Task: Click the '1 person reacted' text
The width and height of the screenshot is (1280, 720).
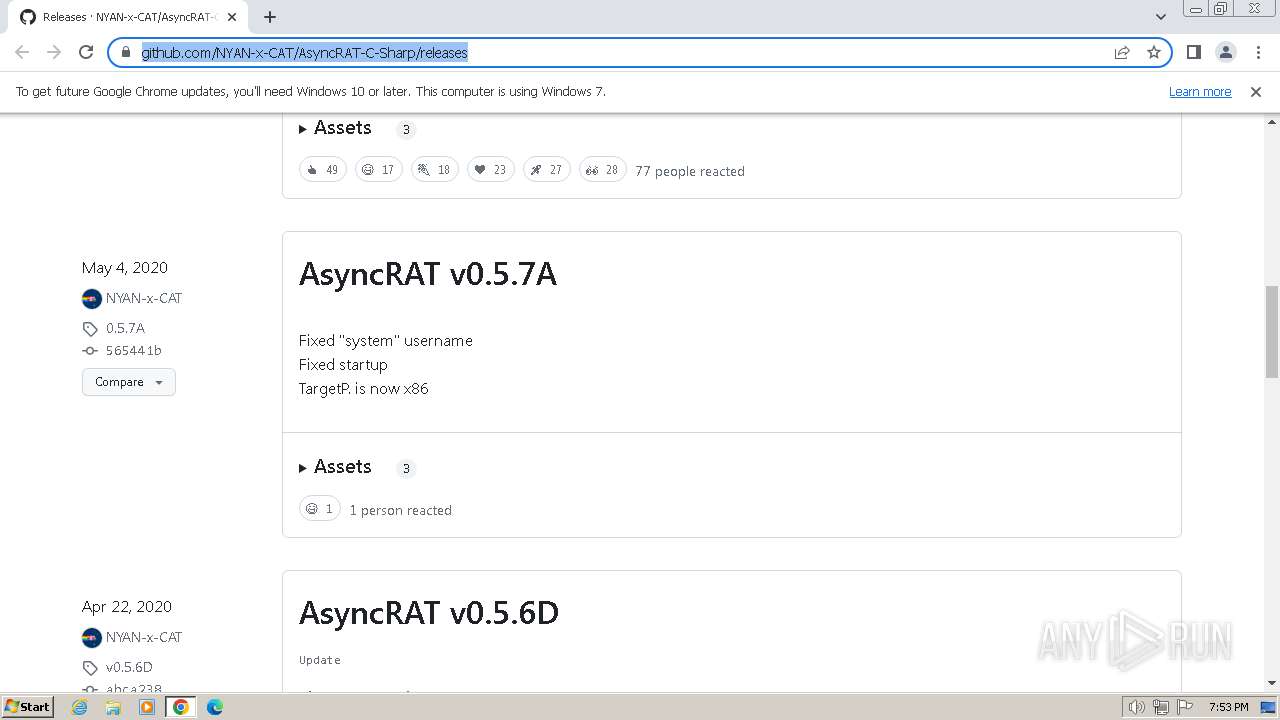Action: 400,510
